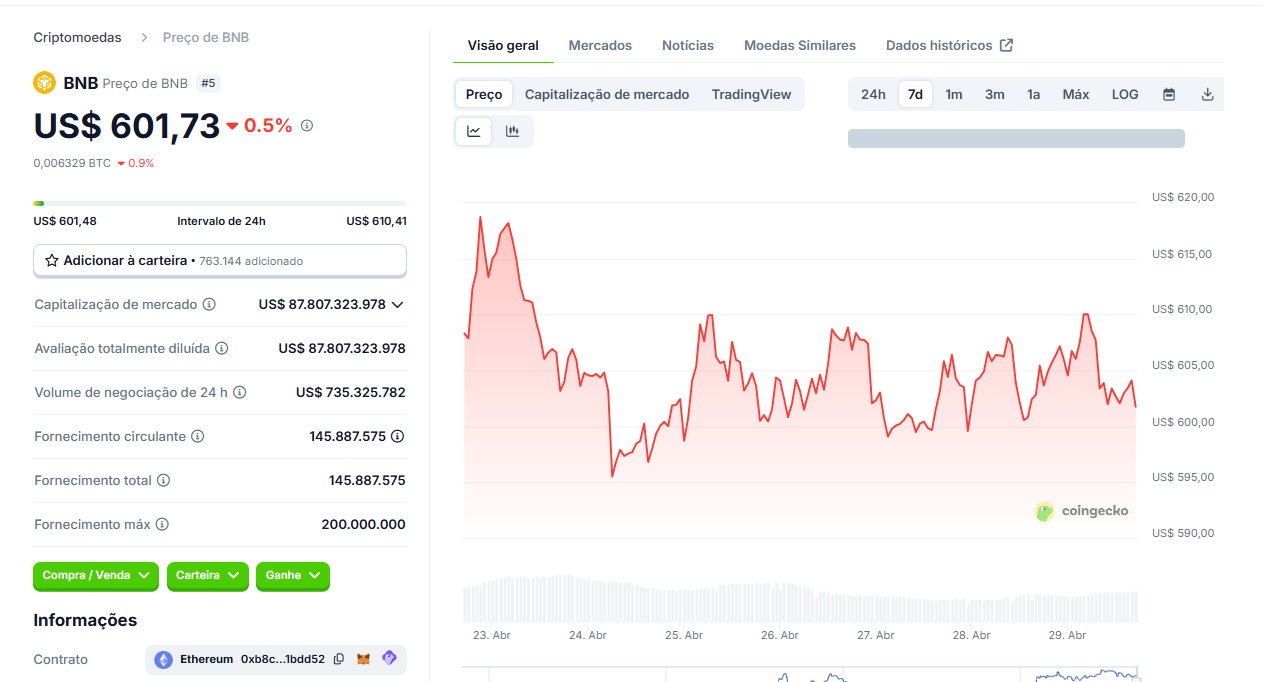Click the #5 rank badge

208,83
